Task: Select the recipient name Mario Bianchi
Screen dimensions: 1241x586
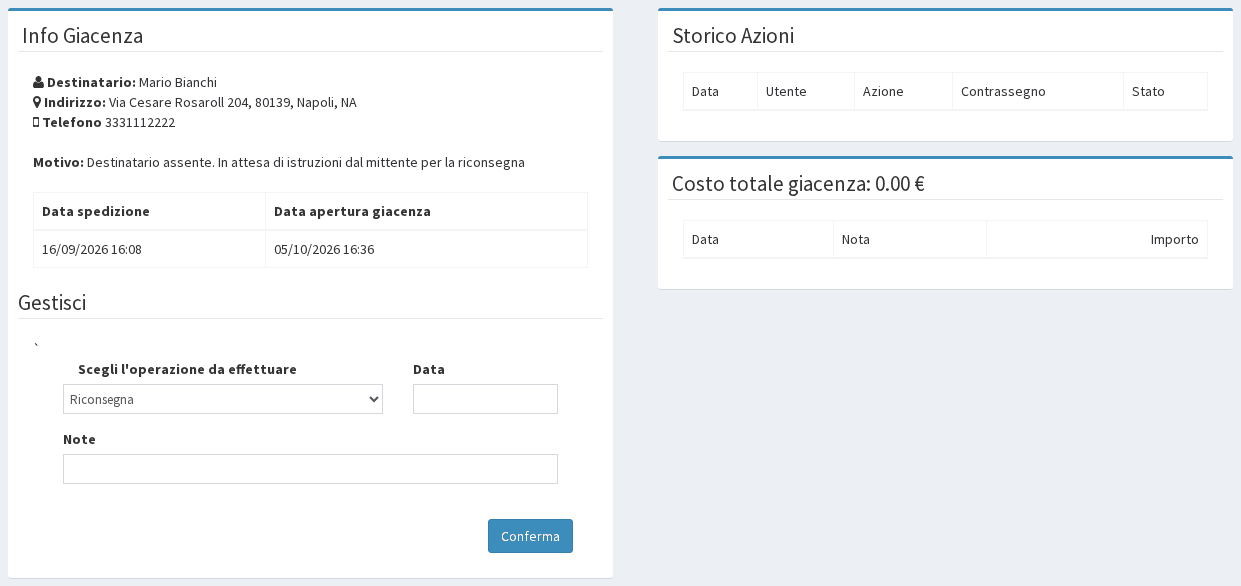Action: [178, 82]
